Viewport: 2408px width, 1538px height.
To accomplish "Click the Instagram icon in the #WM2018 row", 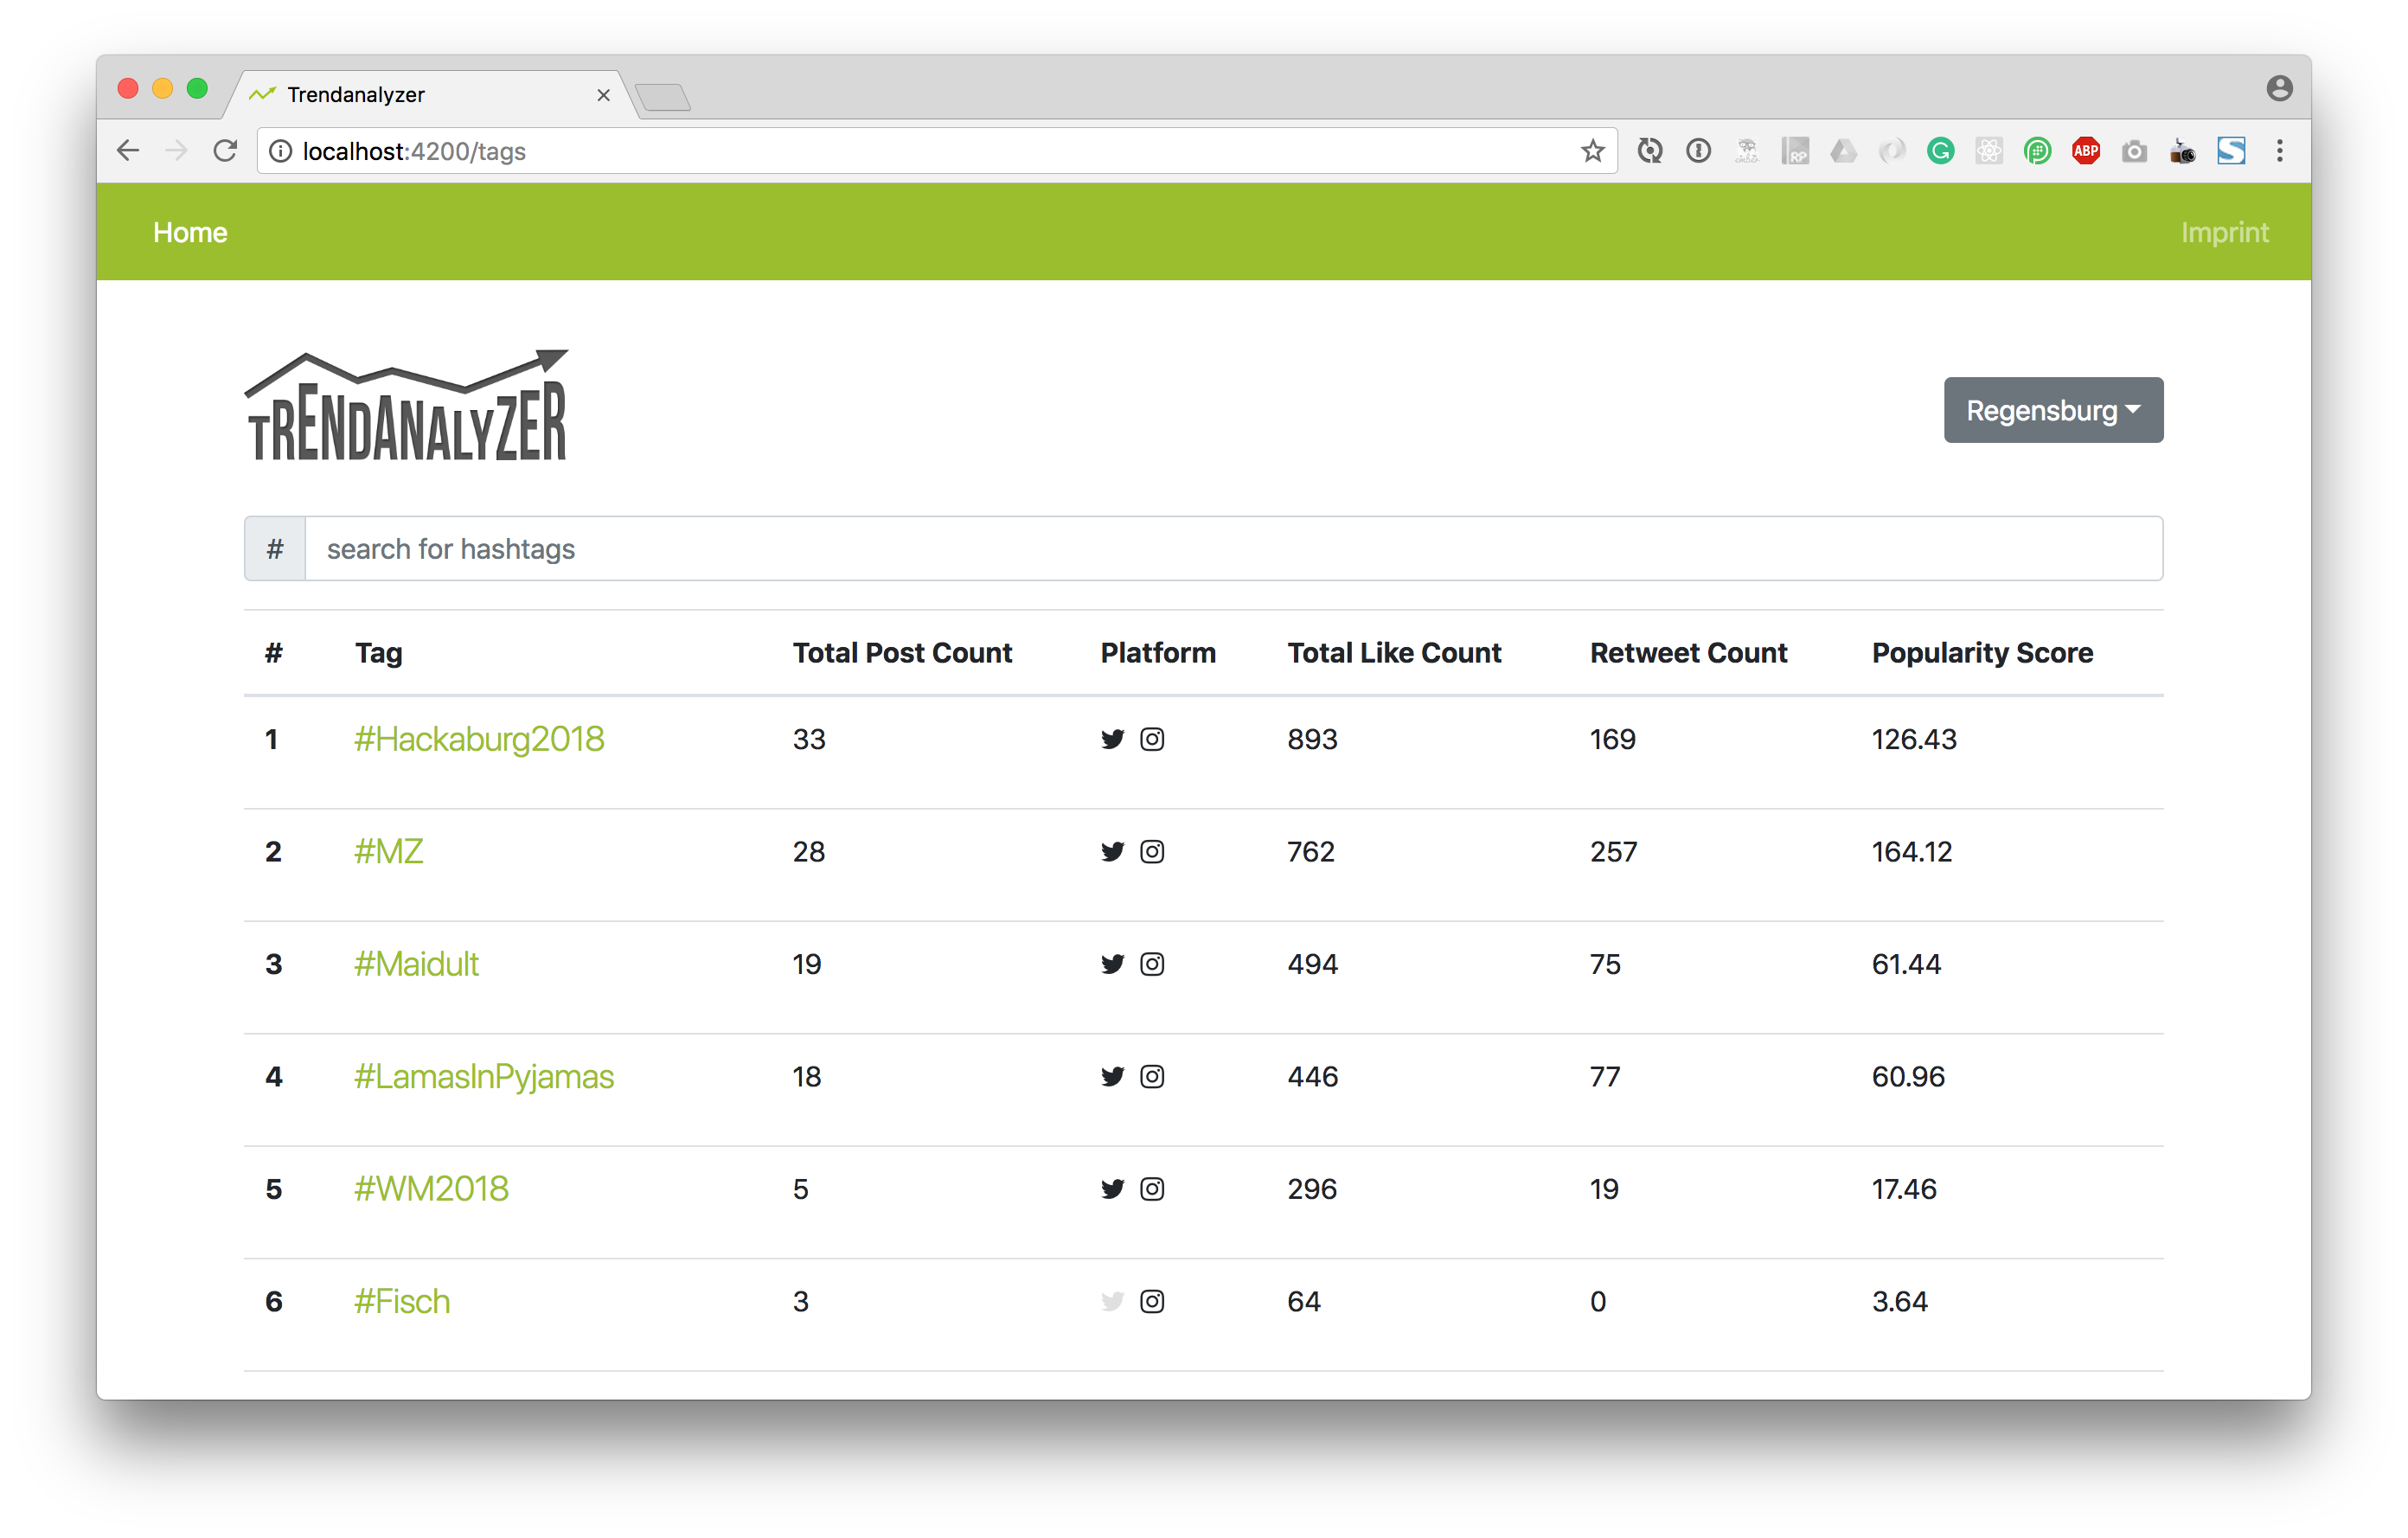I will (1152, 1189).
